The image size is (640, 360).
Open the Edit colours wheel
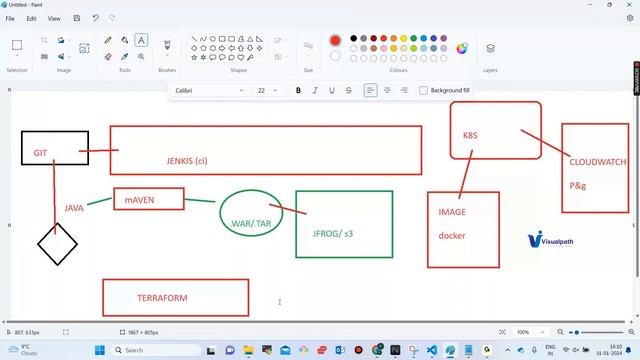tap(462, 48)
